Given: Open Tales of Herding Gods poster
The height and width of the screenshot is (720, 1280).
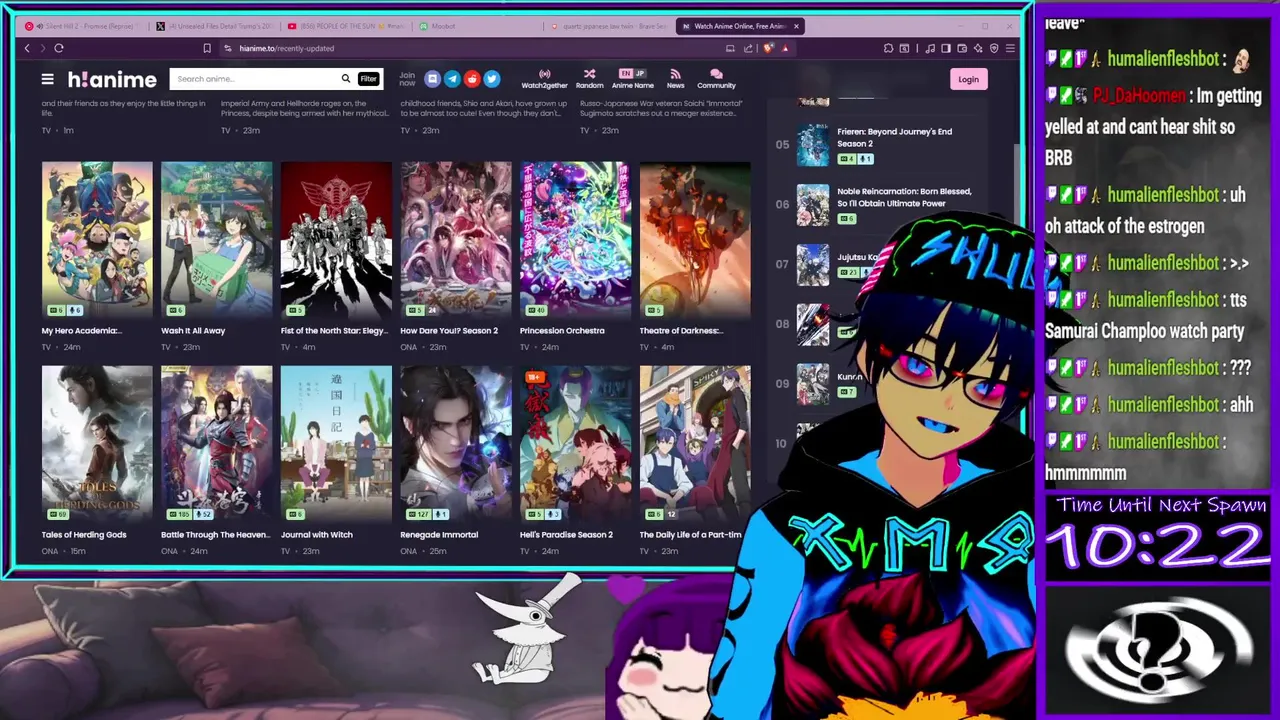Looking at the screenshot, I should pyautogui.click(x=97, y=443).
